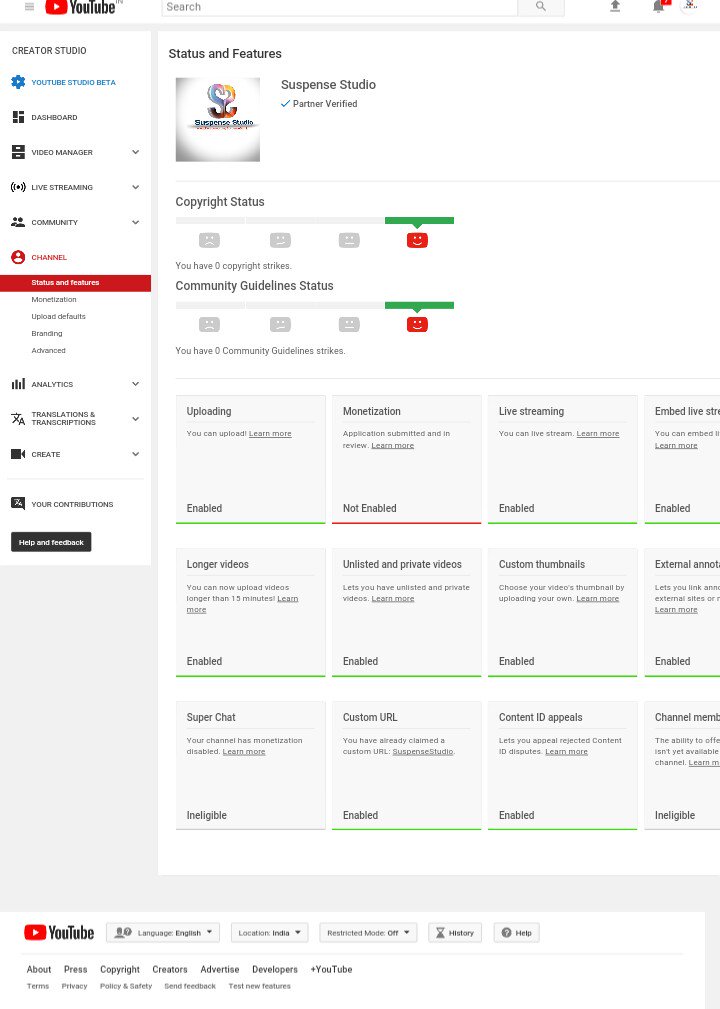Click the red smiley under Community Guidelines Status
Viewport: 720px width, 1009px height.
417,324
